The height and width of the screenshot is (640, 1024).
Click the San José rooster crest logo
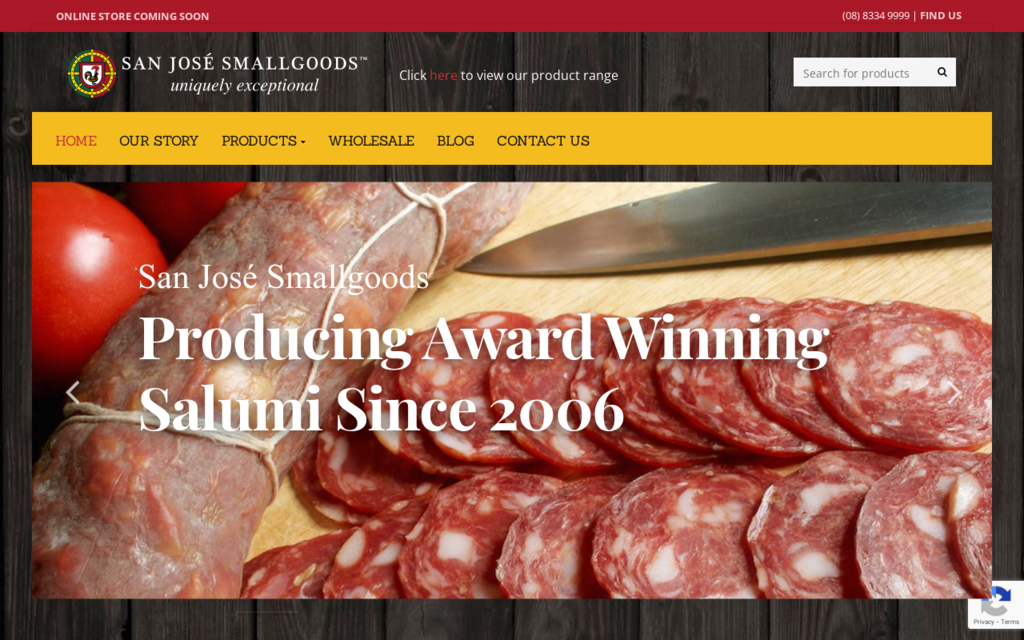[x=92, y=73]
